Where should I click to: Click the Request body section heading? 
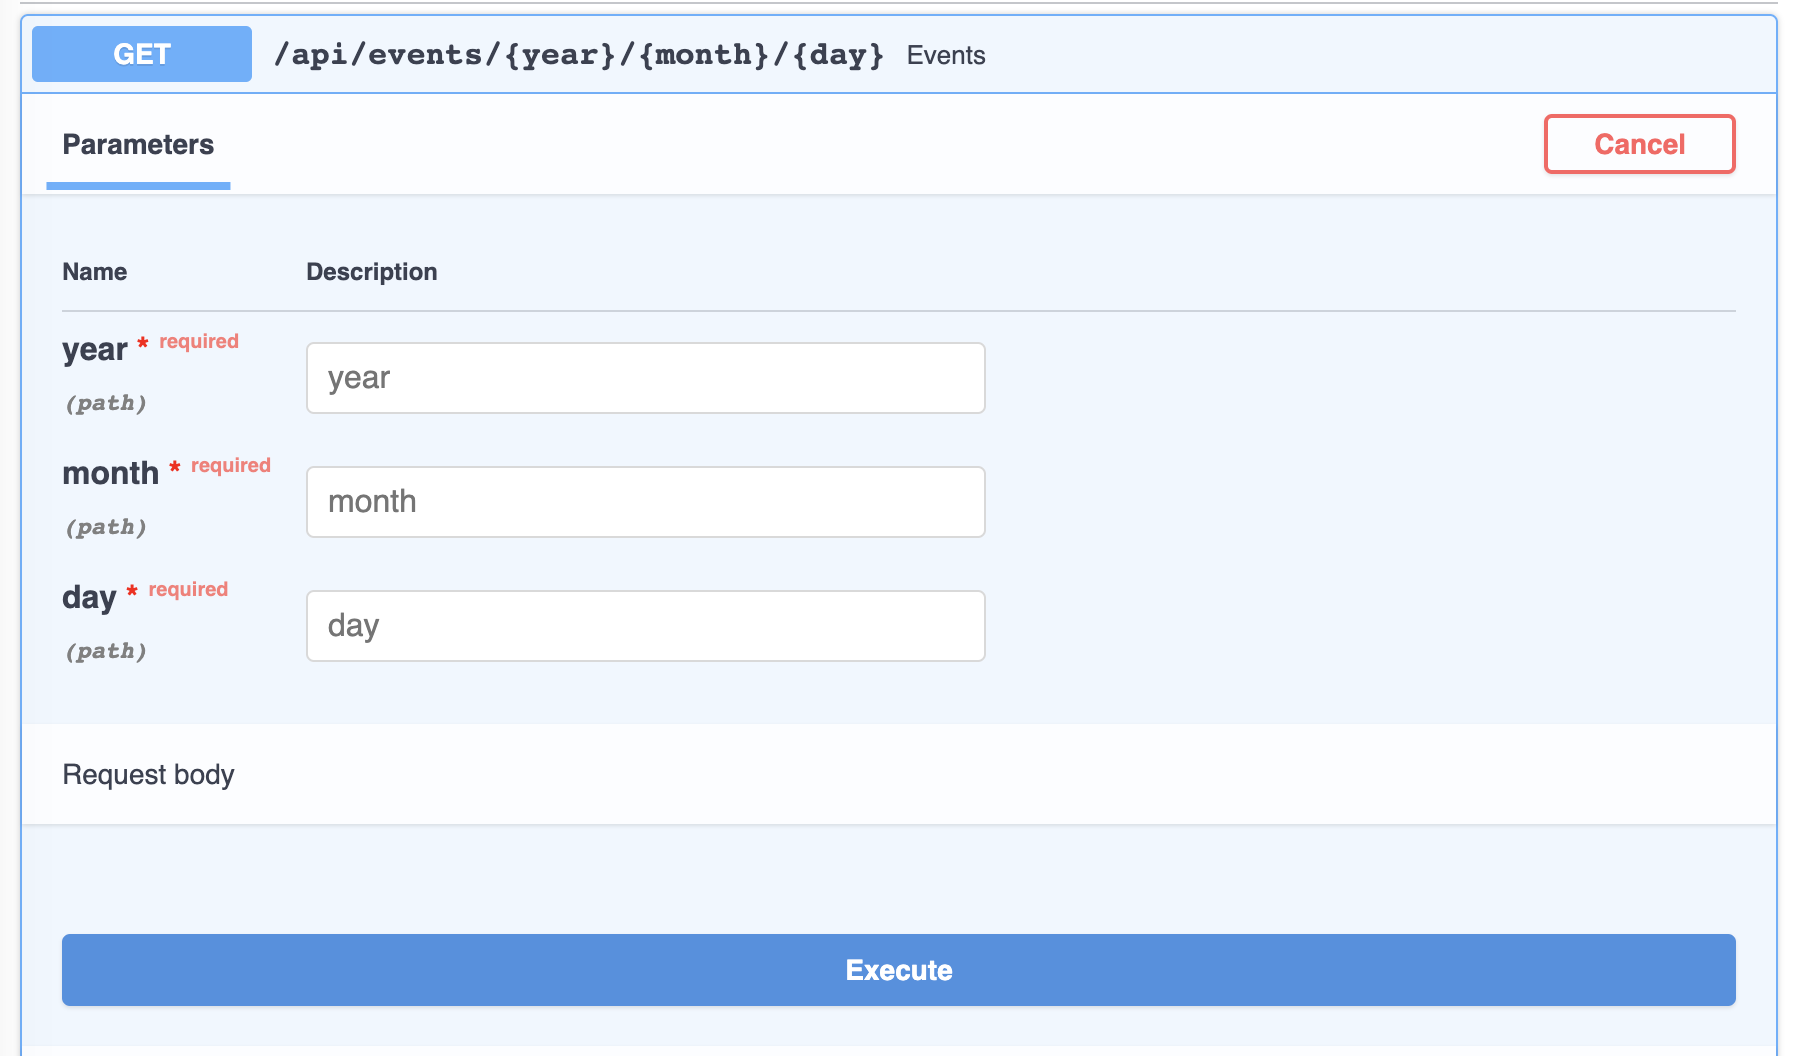click(x=148, y=775)
